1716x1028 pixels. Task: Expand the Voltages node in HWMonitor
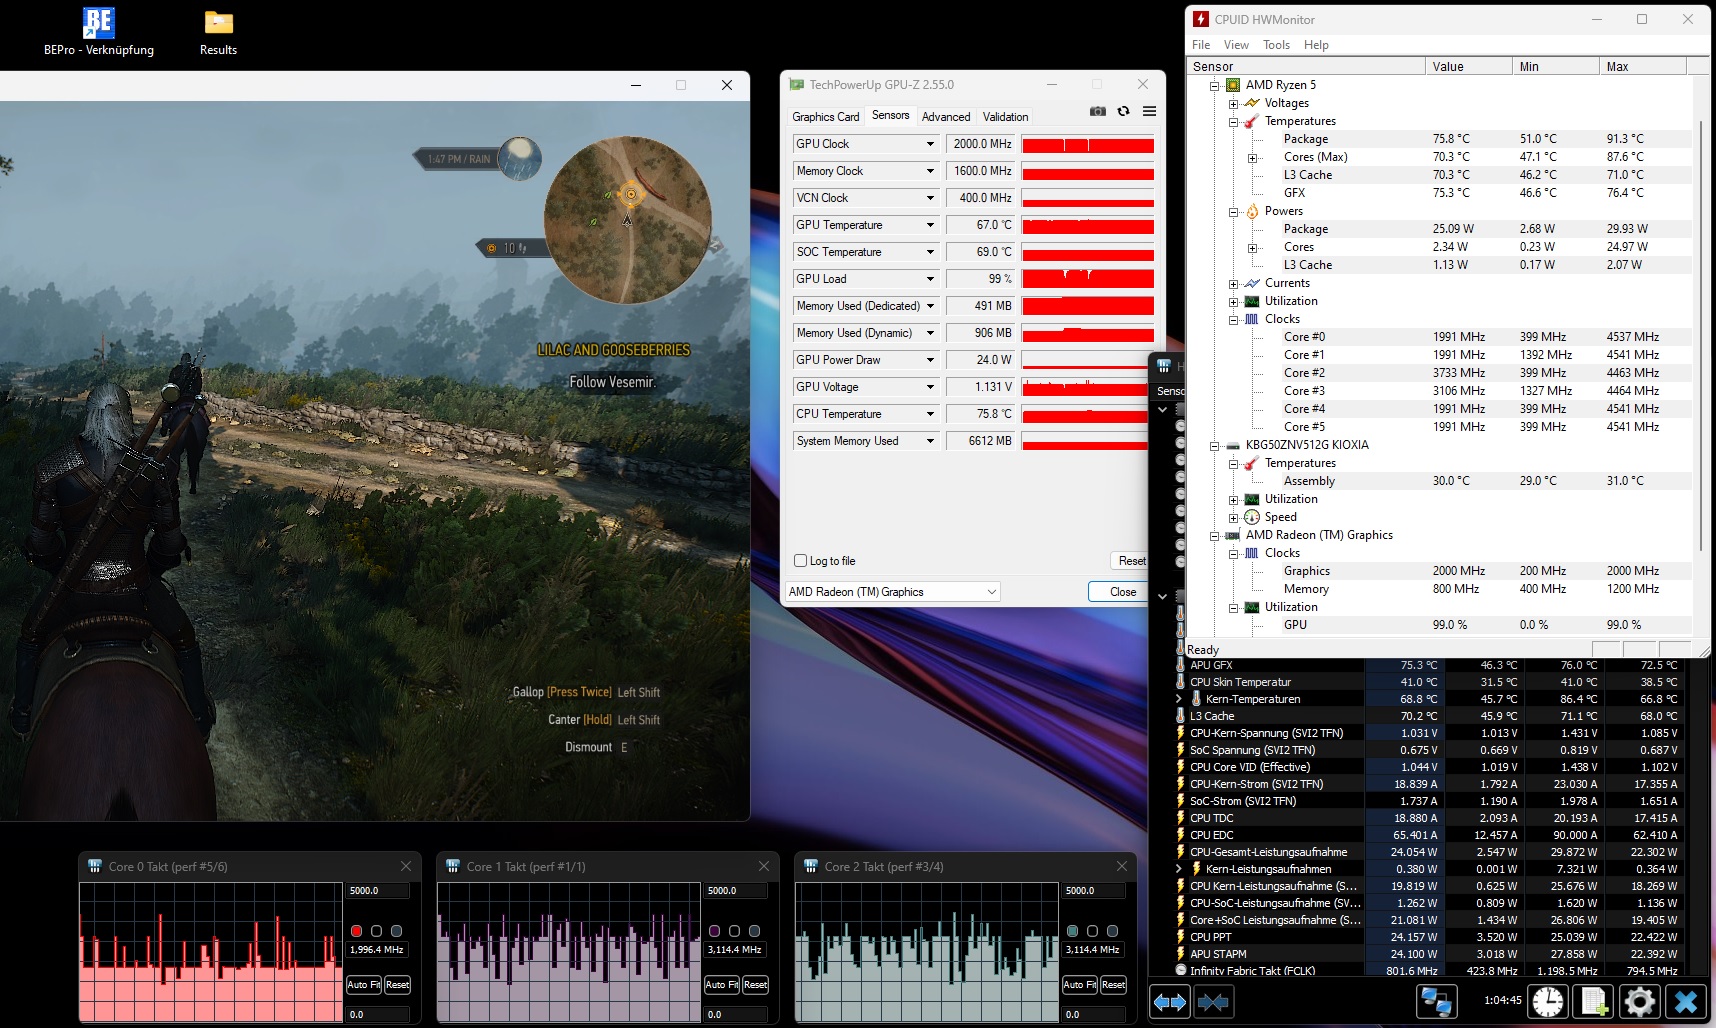(x=1234, y=103)
